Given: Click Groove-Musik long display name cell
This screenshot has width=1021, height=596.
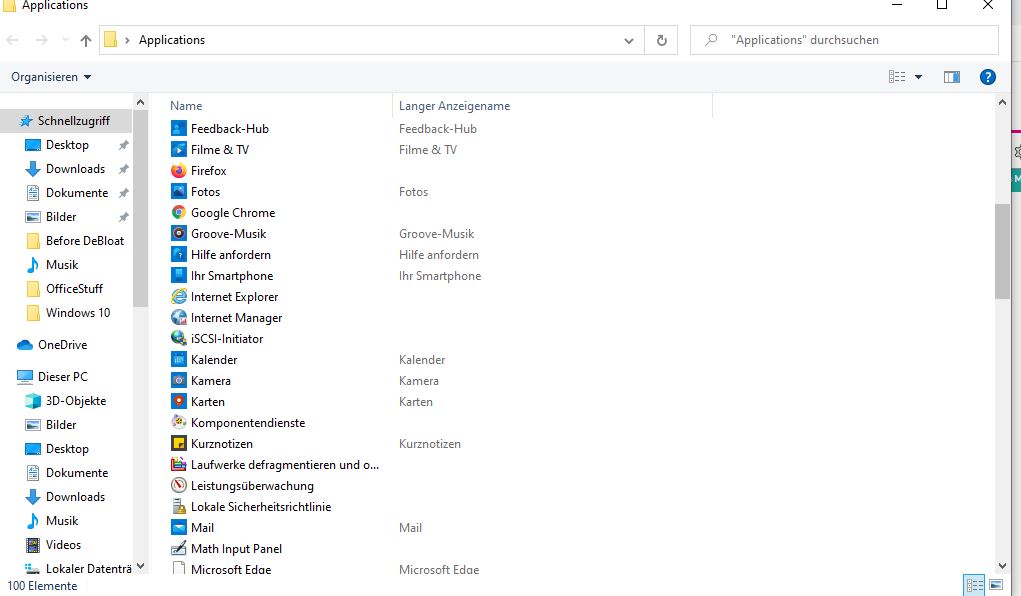Looking at the screenshot, I should pos(436,234).
